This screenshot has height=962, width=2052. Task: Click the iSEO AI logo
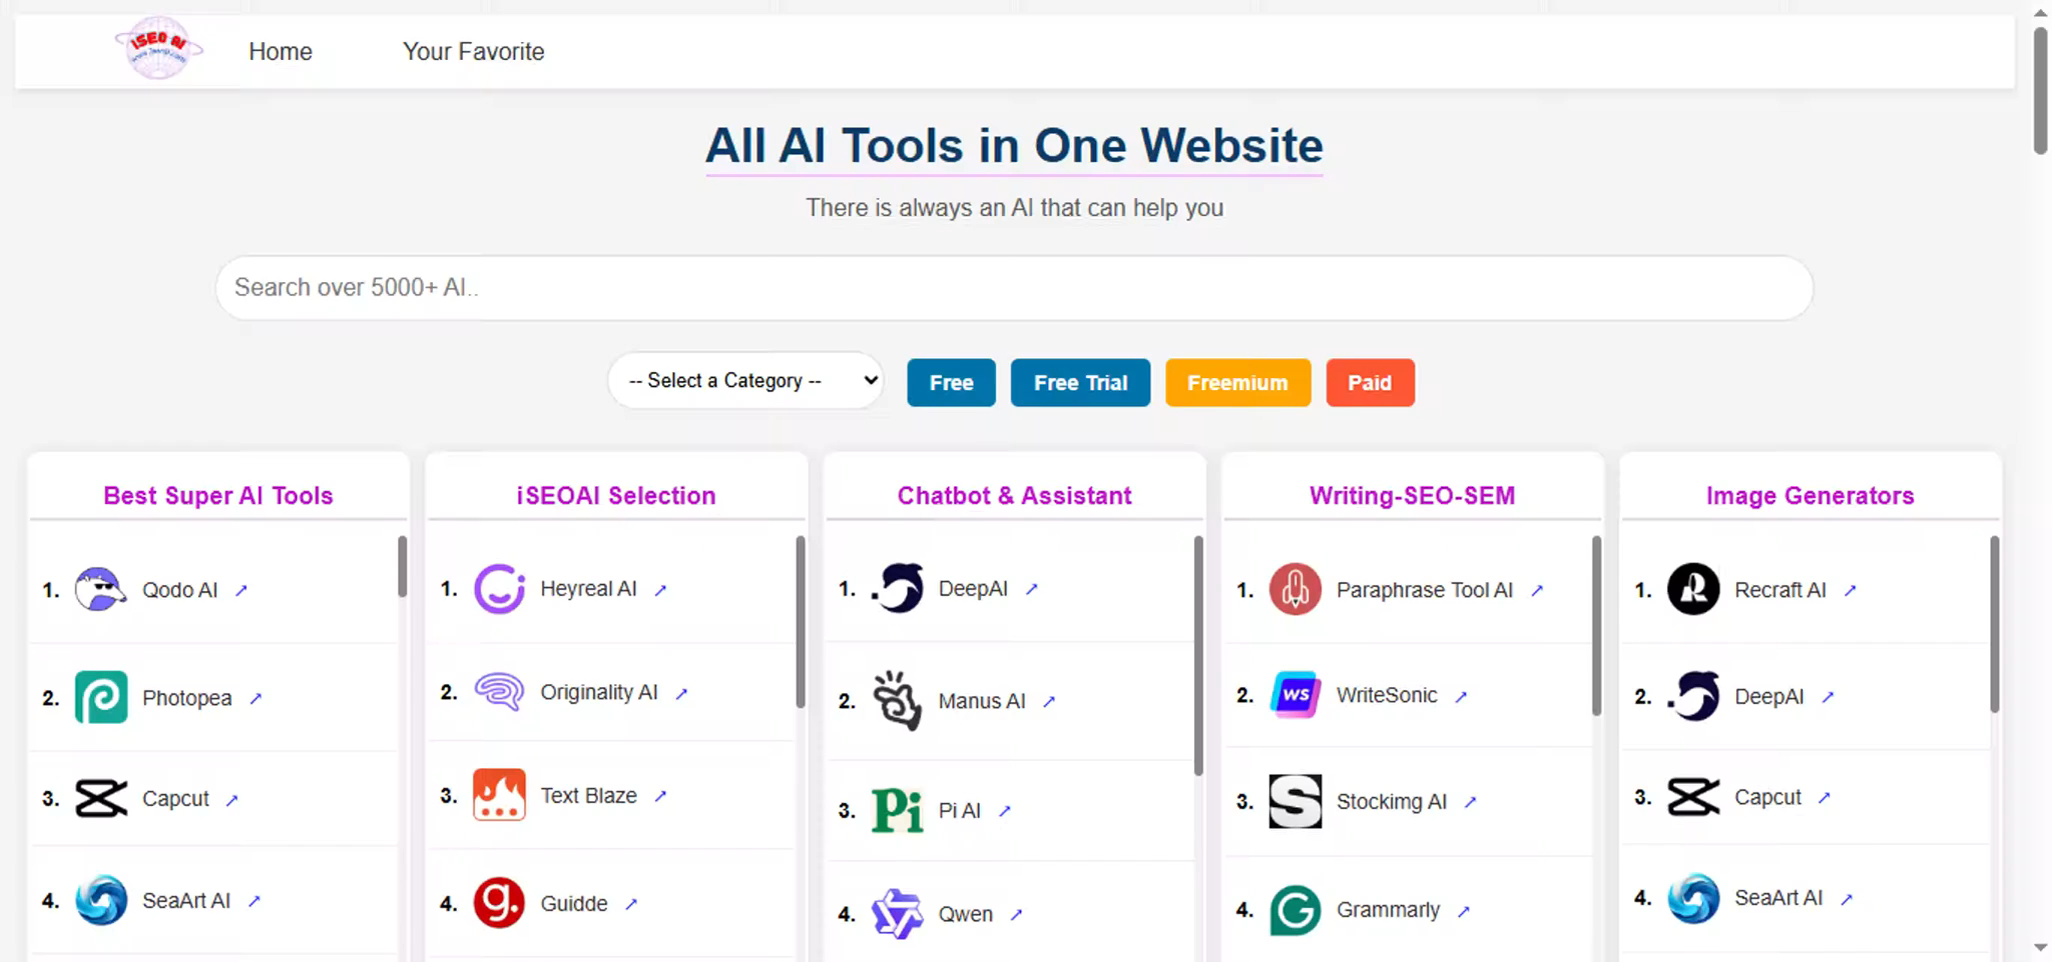click(x=158, y=48)
